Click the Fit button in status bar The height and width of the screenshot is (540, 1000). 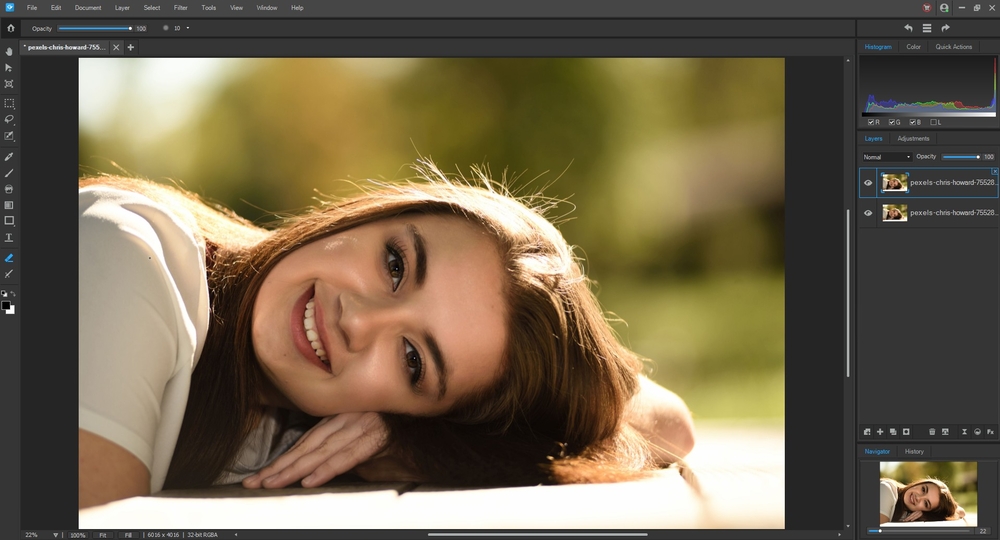click(x=103, y=535)
